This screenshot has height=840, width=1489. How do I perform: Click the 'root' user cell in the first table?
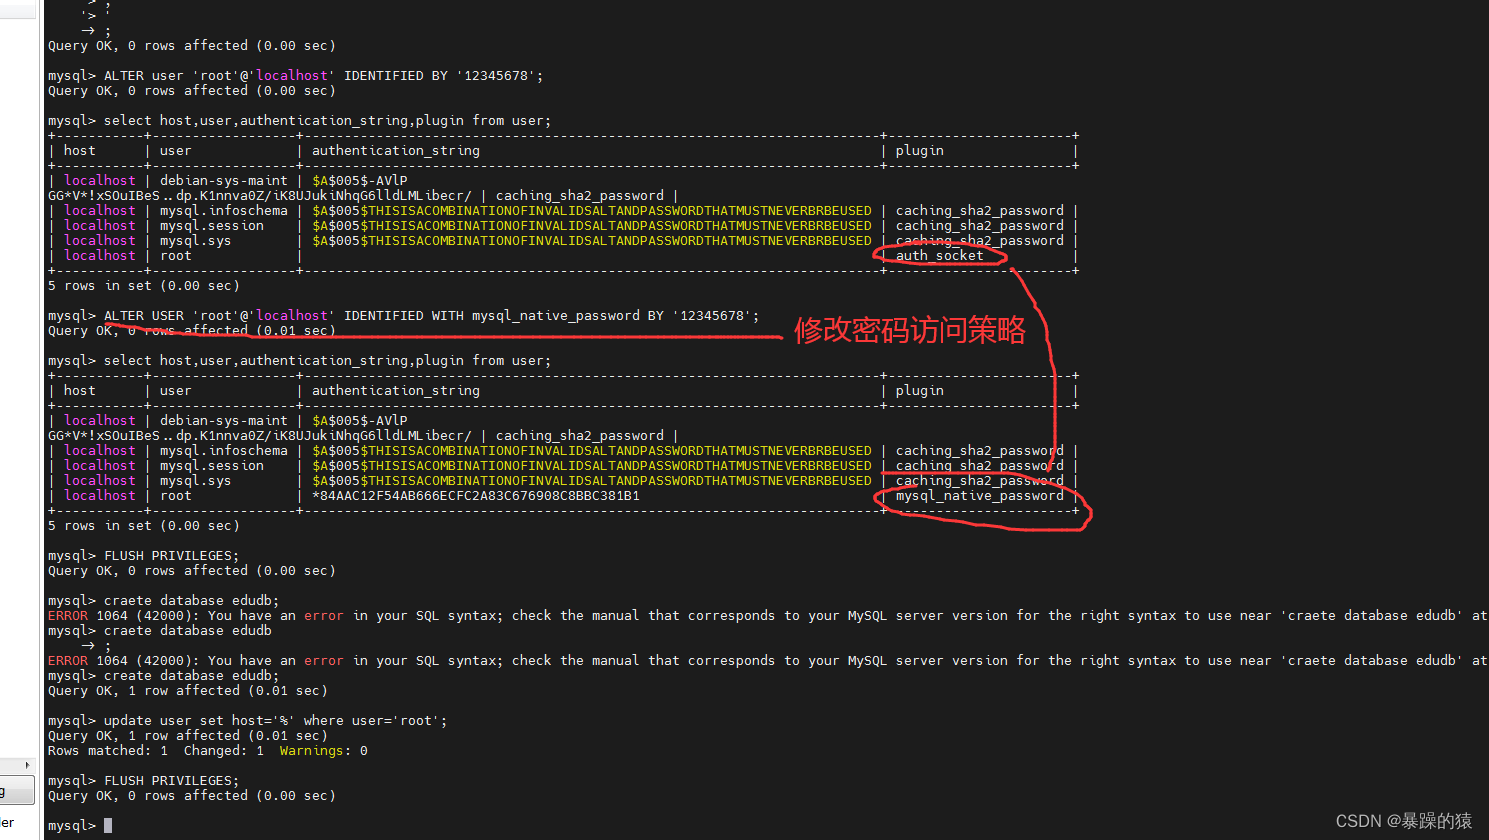coord(176,256)
